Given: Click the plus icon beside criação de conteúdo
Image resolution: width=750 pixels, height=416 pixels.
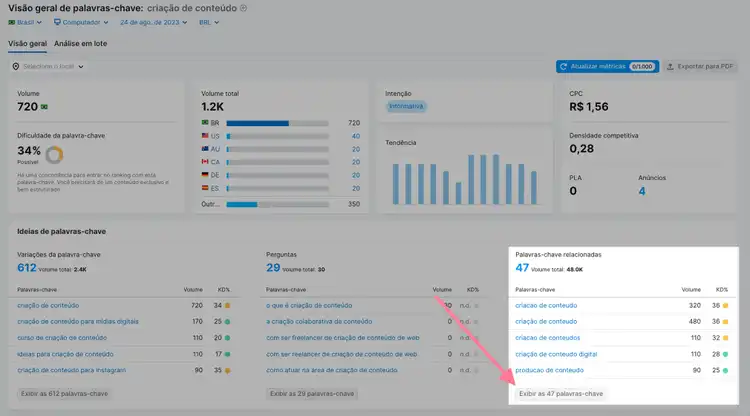Looking at the screenshot, I should tap(243, 8).
